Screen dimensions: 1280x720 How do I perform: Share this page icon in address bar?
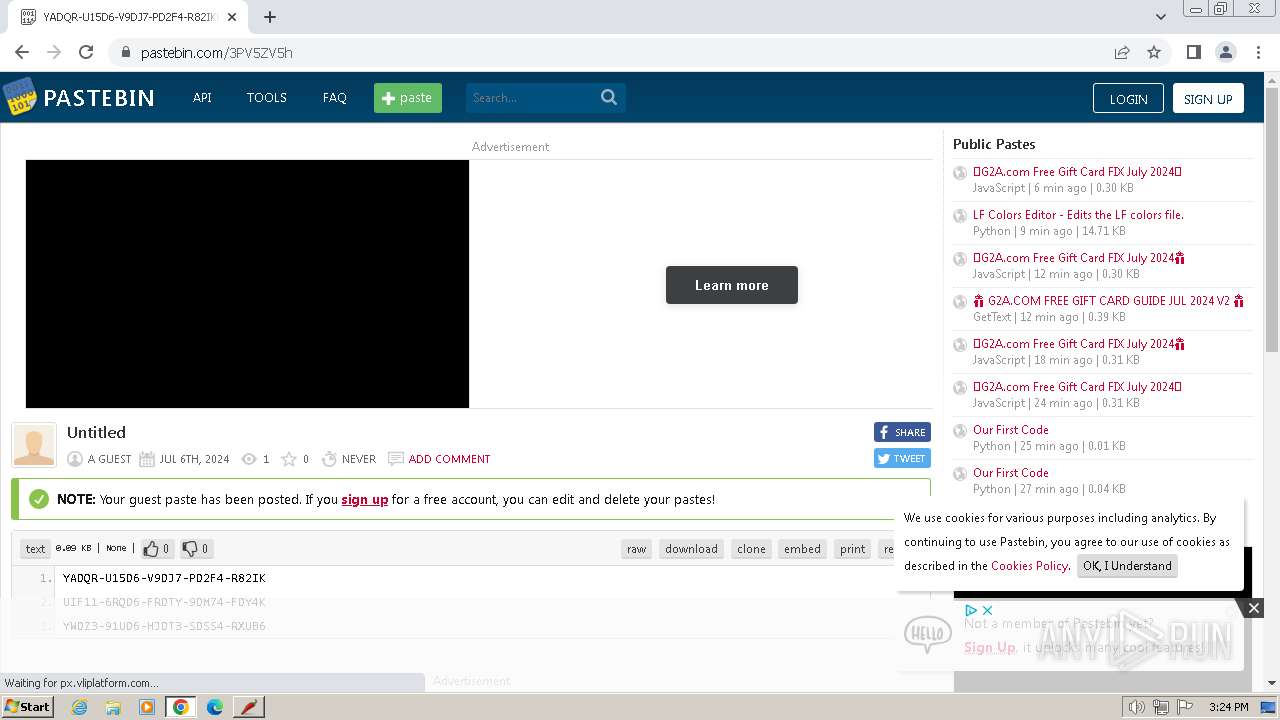[1122, 52]
